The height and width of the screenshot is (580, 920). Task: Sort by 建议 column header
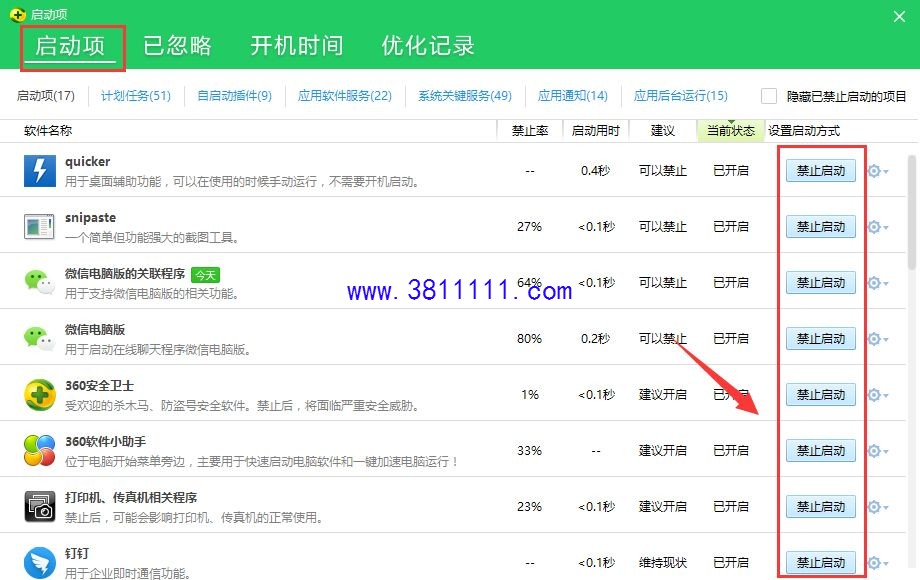click(x=662, y=131)
